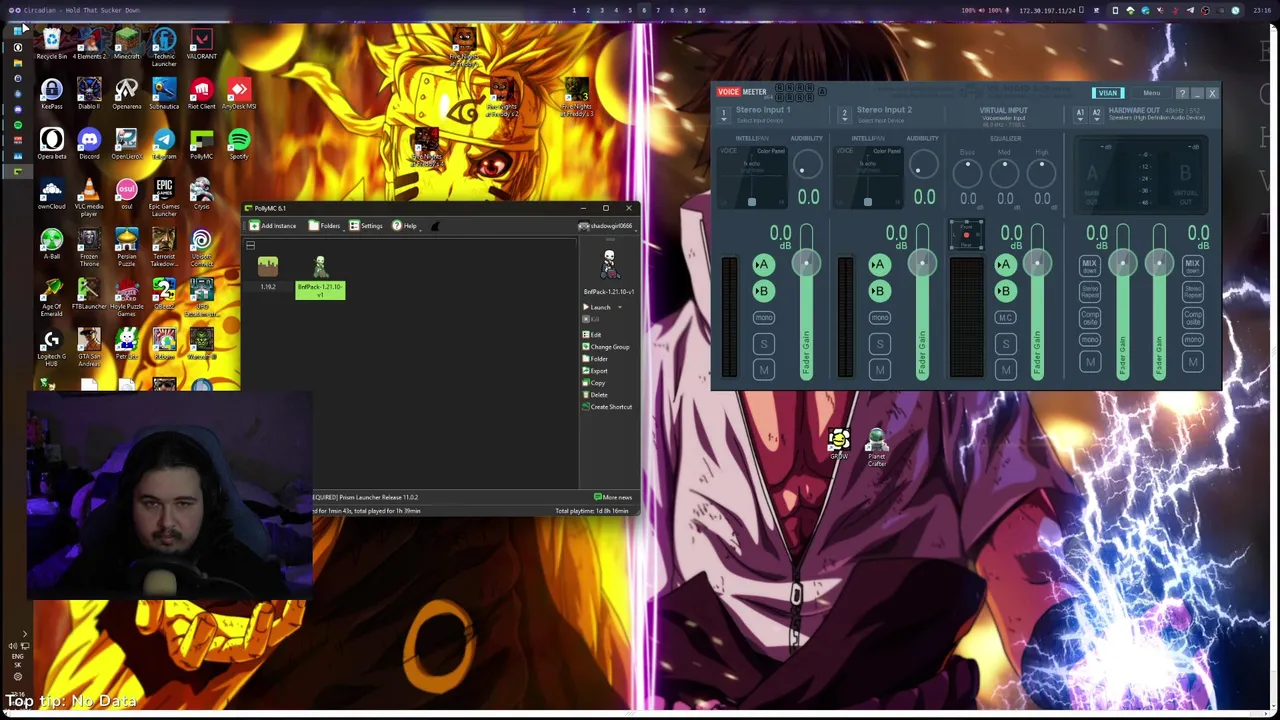
Task: Open the Folders dropdown in PollyMC
Action: (326, 226)
